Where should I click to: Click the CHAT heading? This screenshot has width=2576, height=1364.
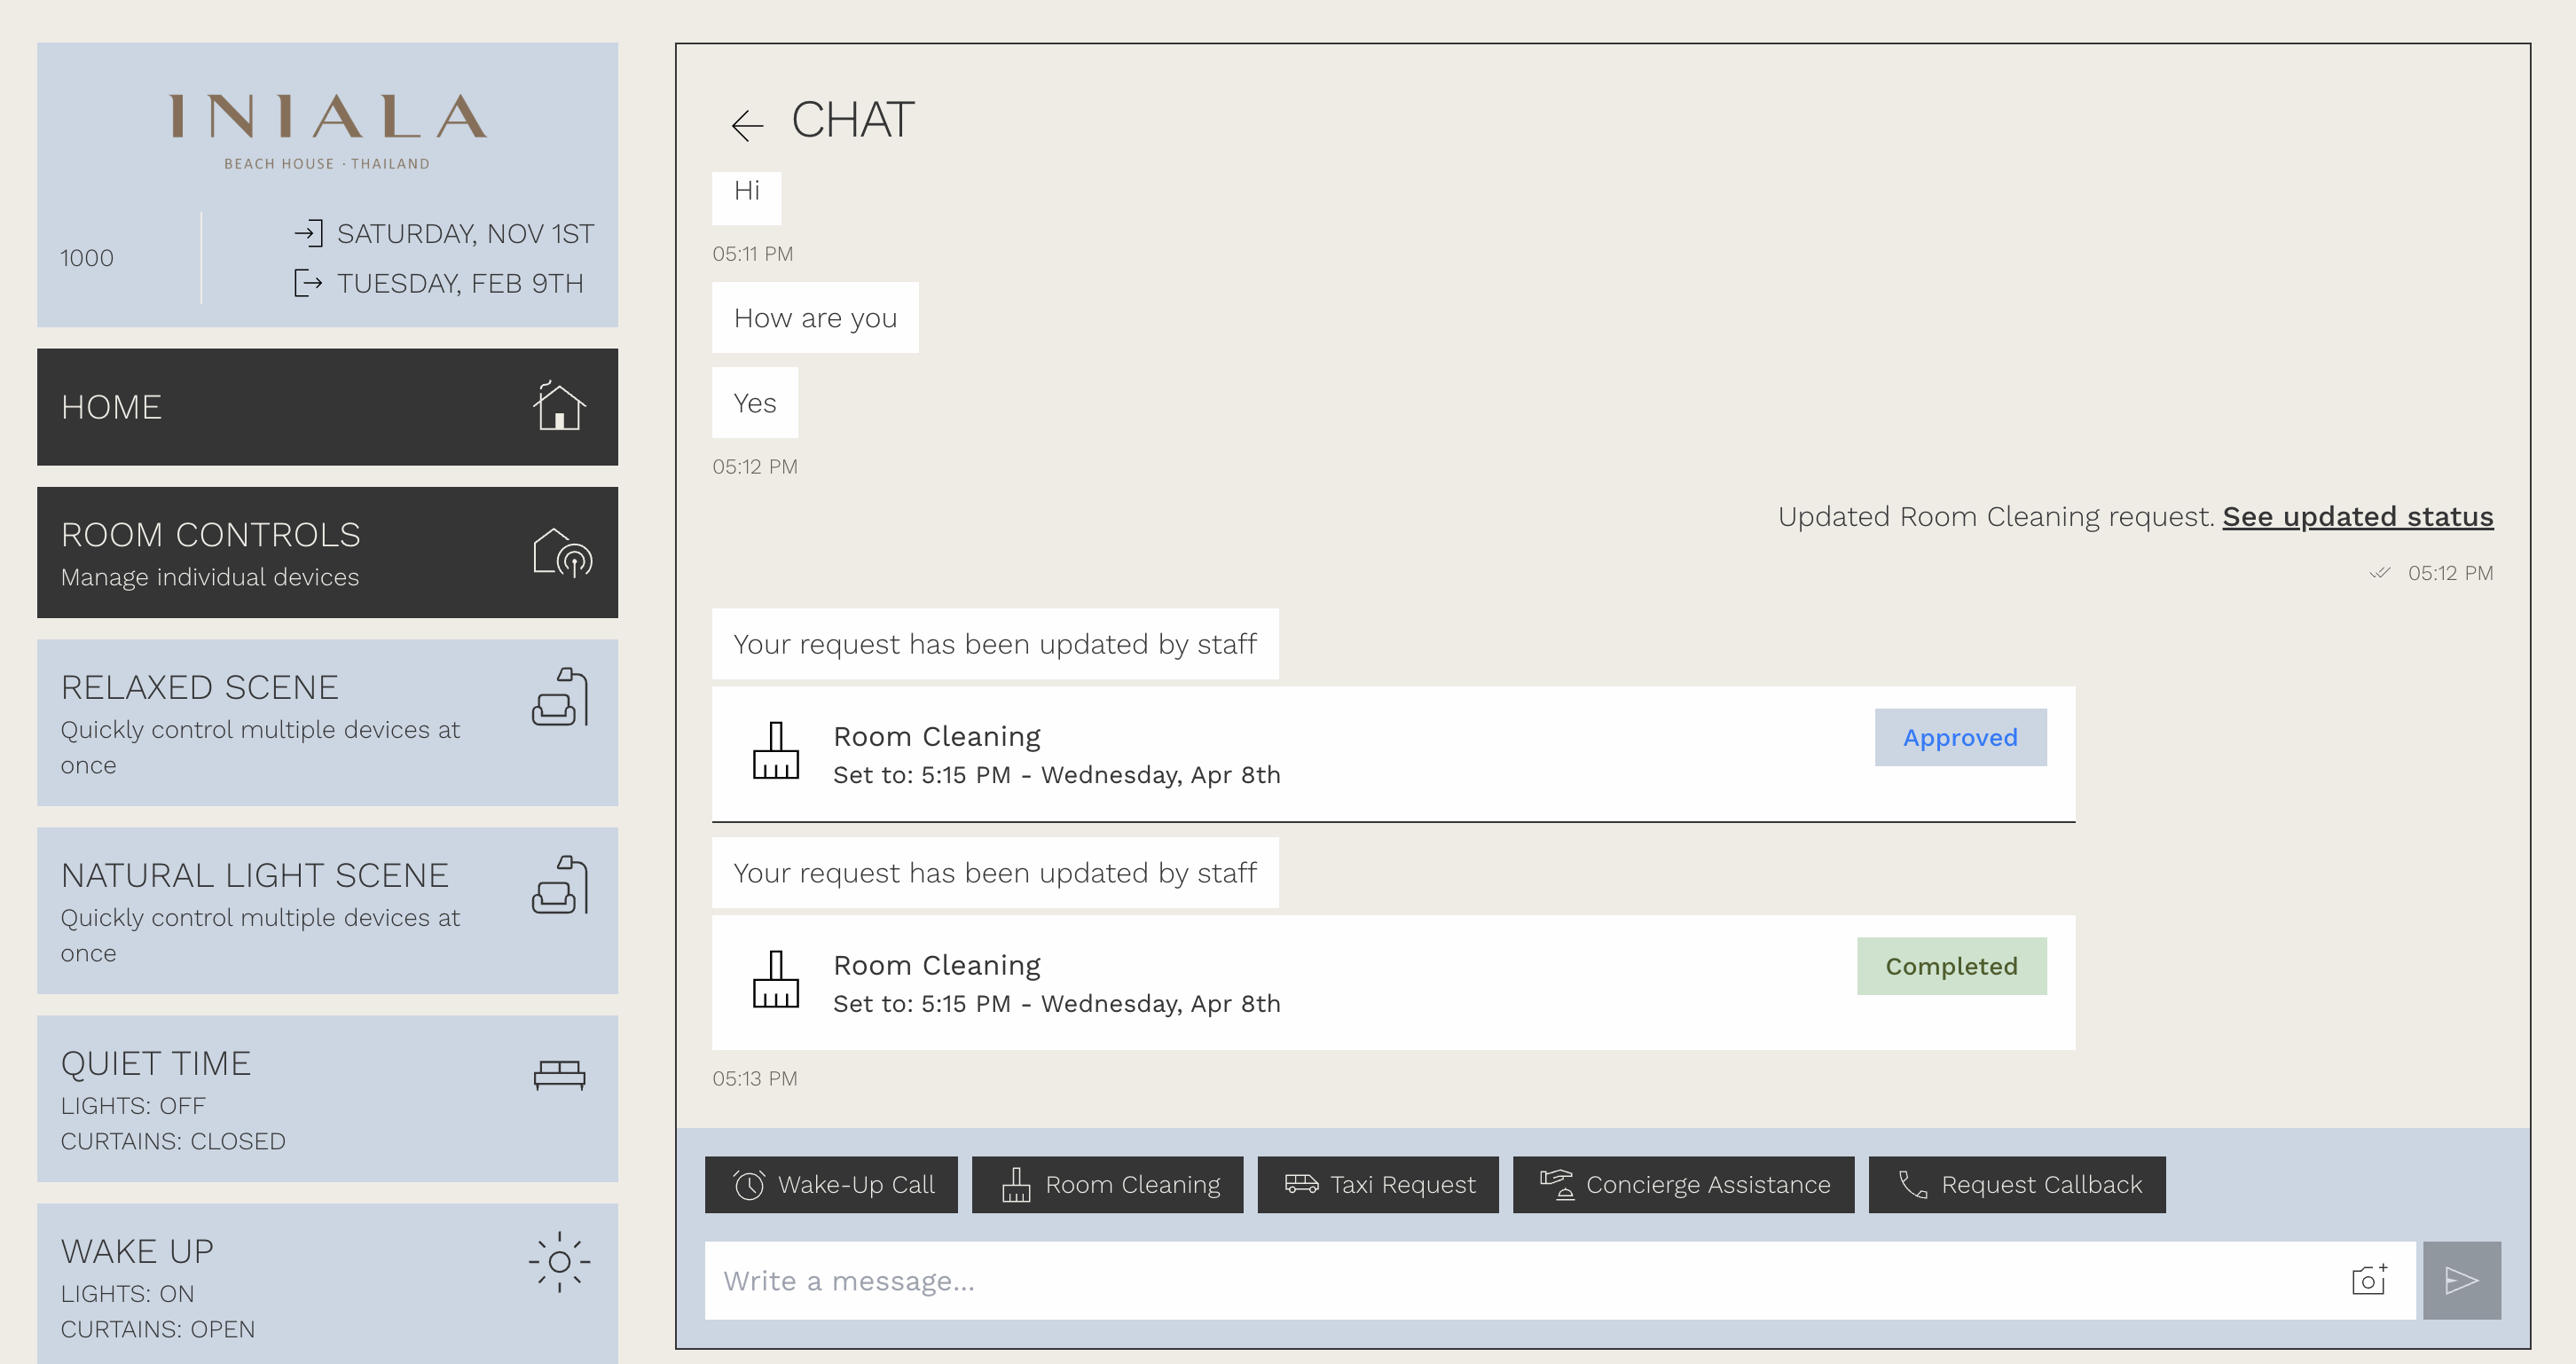[852, 120]
